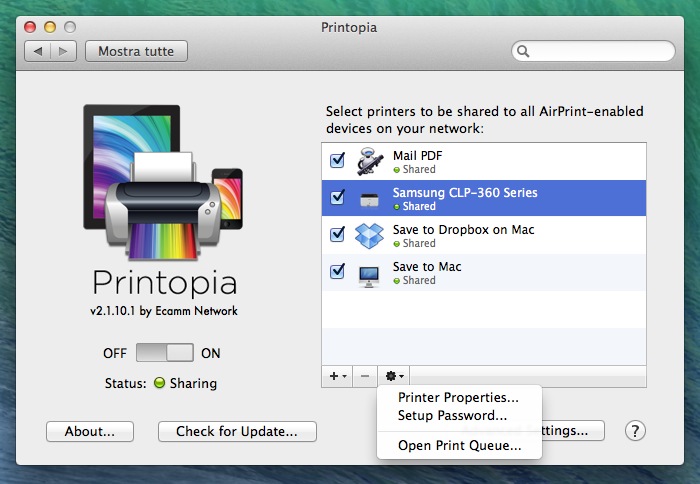Click the Printopia printer logo image
This screenshot has height=484, width=700.
[x=163, y=182]
